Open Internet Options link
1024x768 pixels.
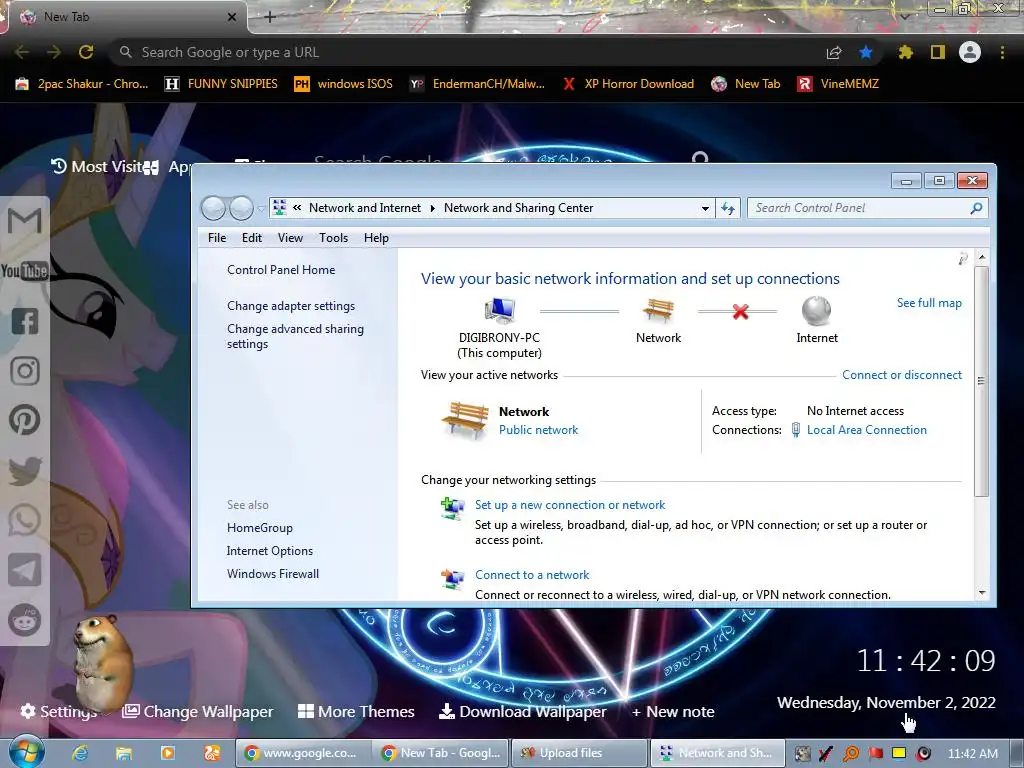pos(270,551)
